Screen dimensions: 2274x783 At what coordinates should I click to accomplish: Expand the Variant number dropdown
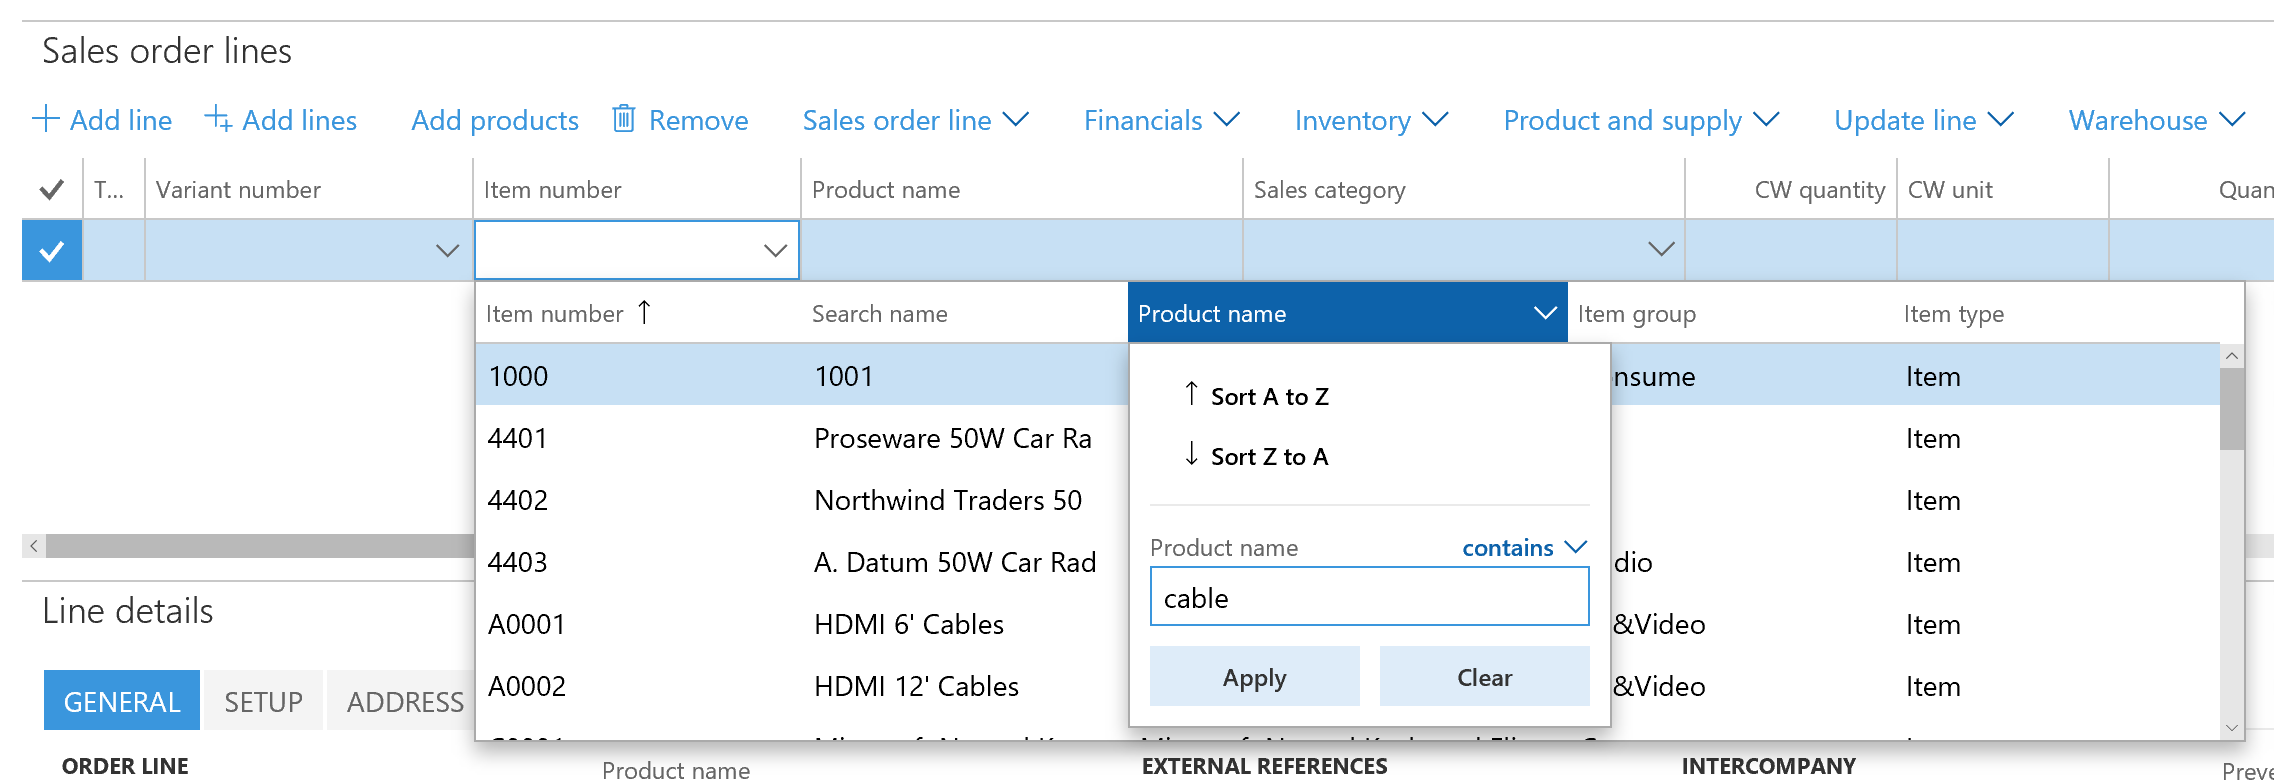pos(447,251)
